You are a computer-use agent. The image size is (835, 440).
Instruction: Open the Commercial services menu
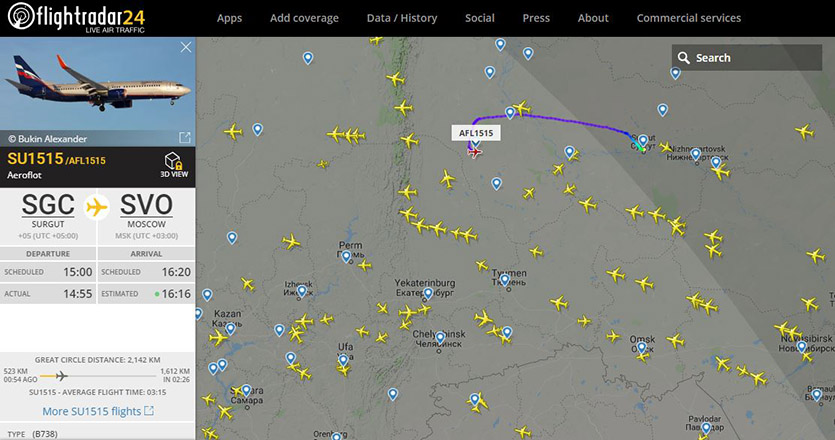coord(689,18)
